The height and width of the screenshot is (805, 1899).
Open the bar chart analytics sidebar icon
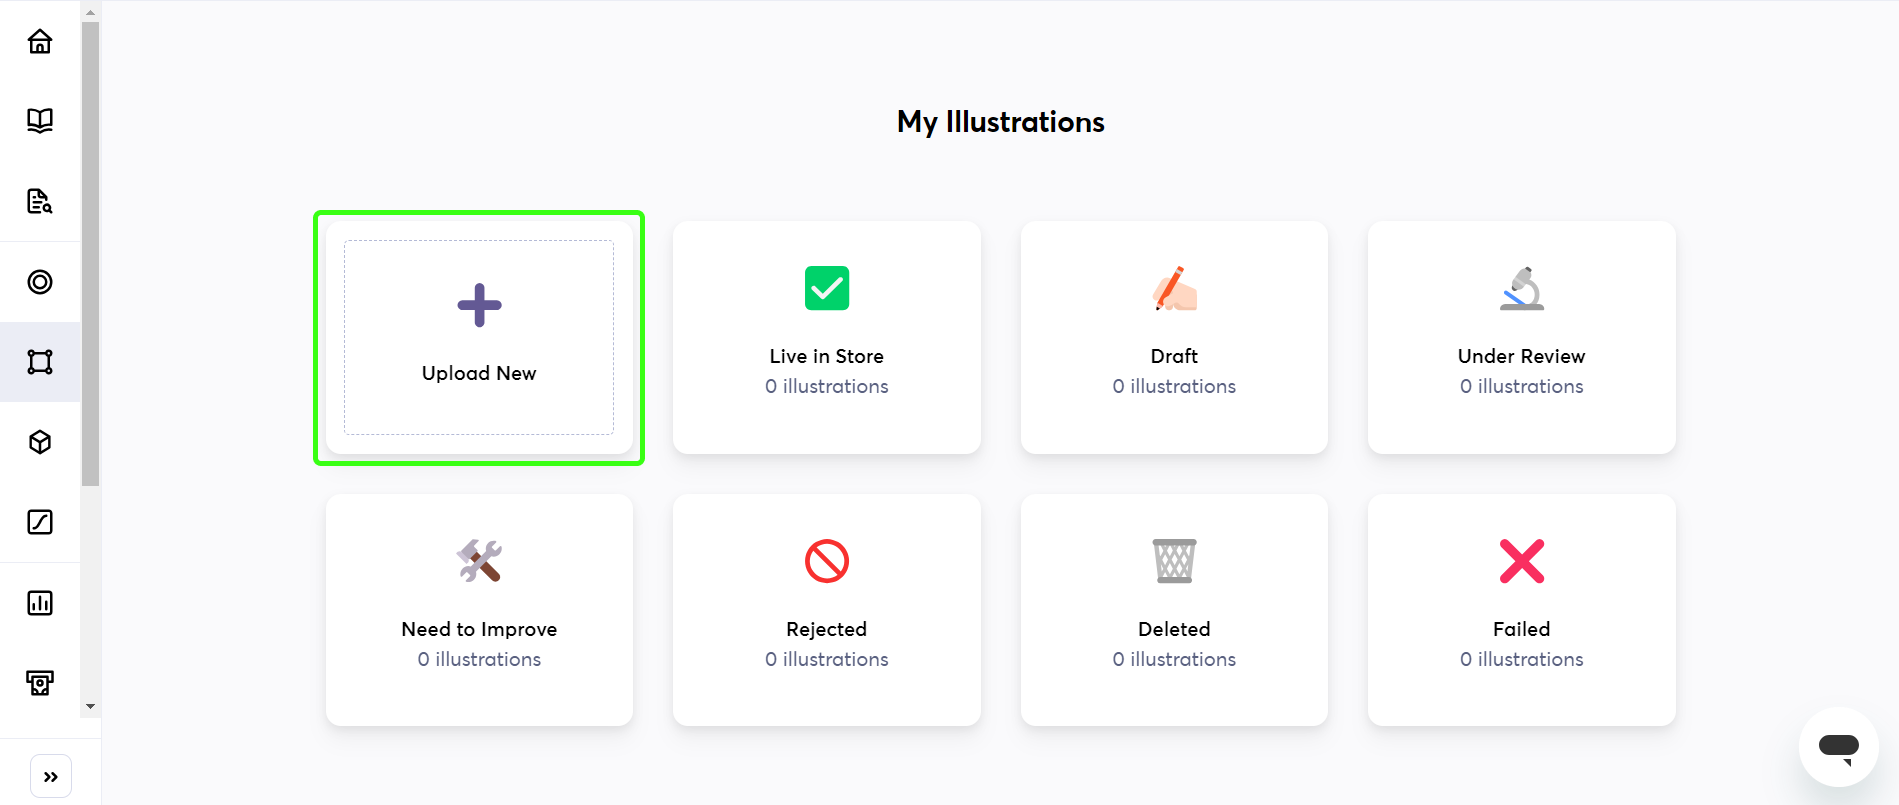click(x=40, y=603)
